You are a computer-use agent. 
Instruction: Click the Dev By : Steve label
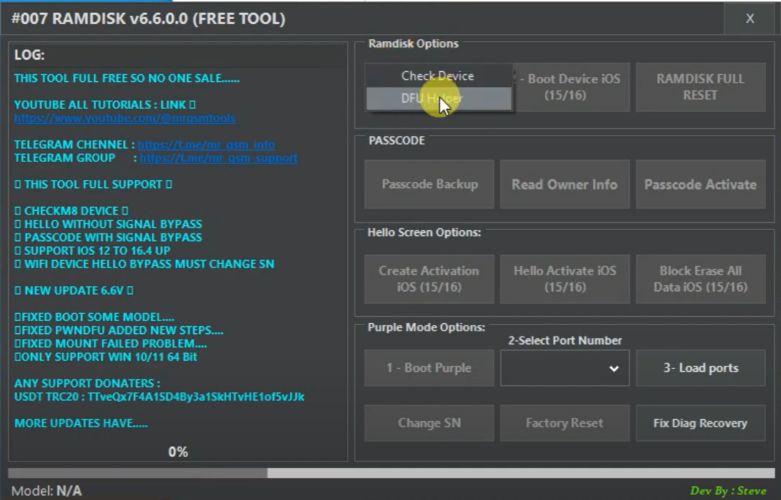(728, 491)
